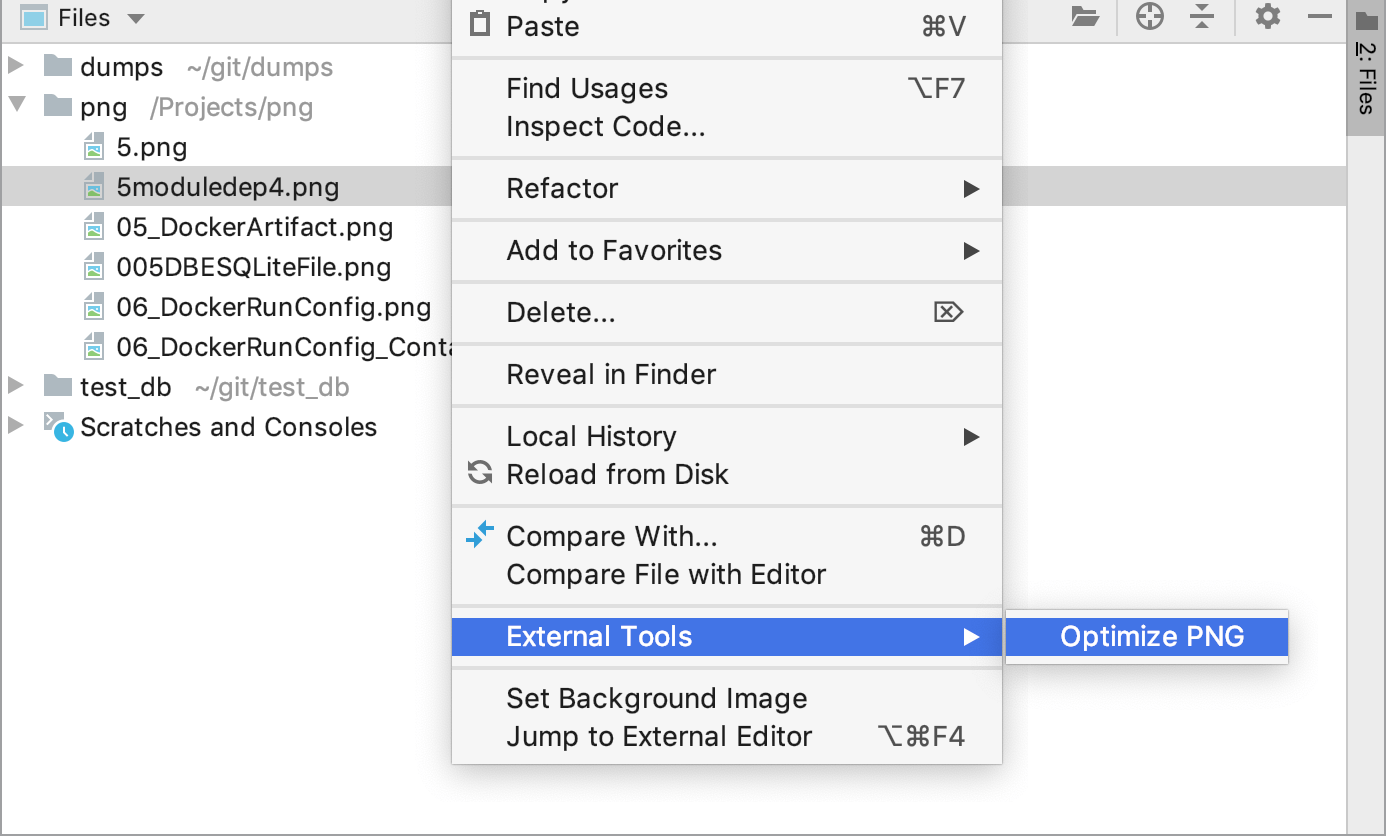
Task: Click the locate target toolbar icon
Action: tap(1149, 17)
